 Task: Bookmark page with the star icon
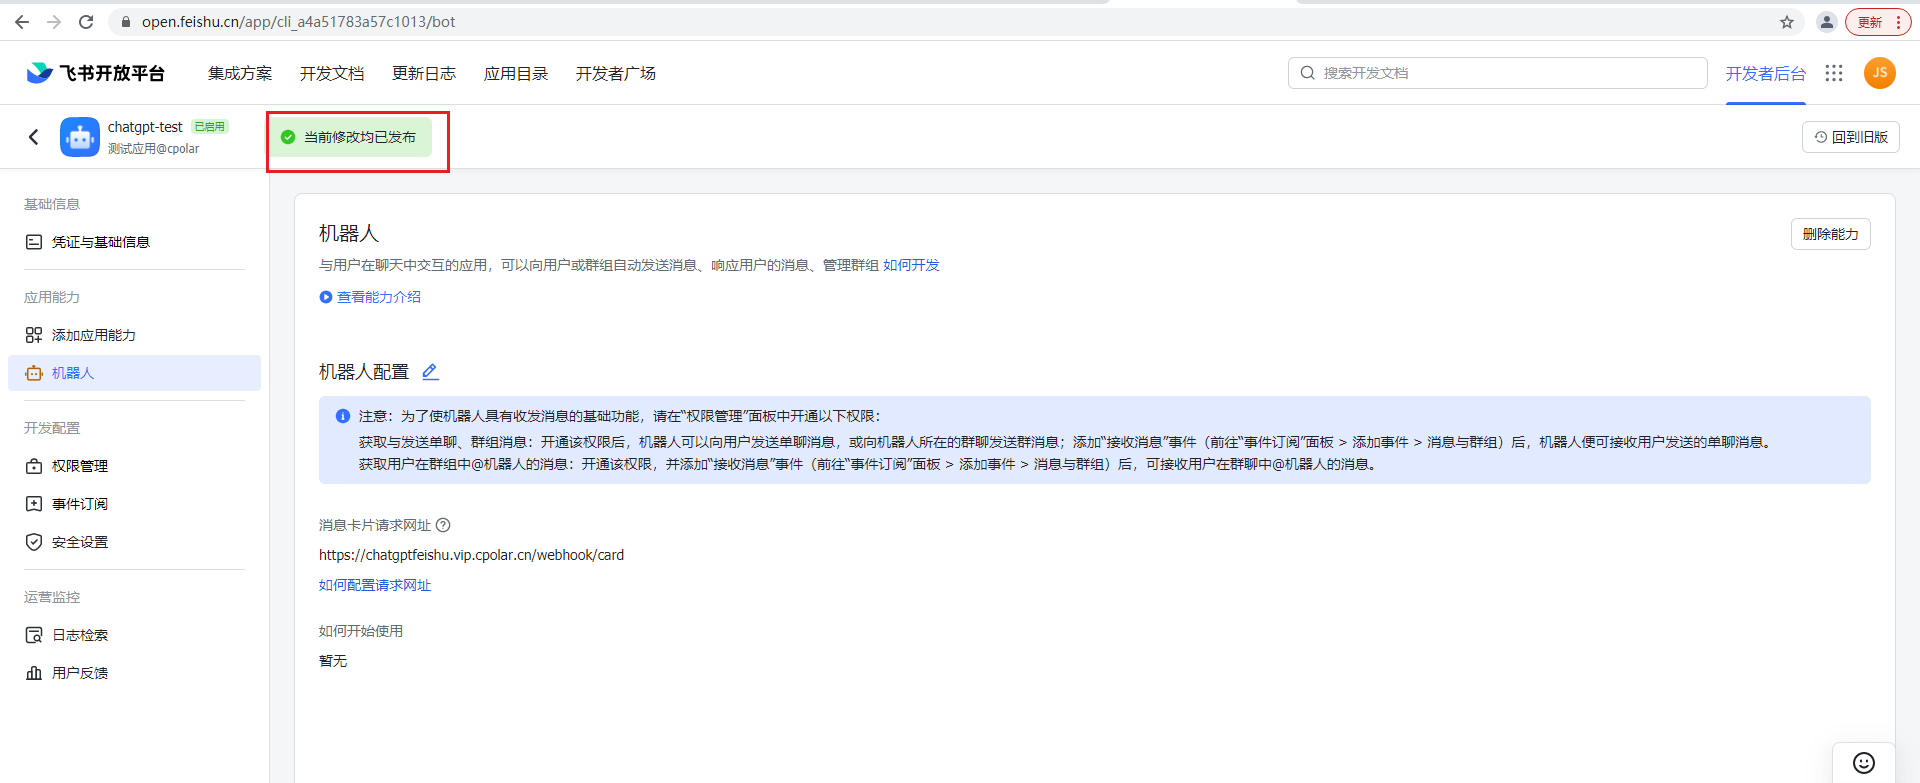click(x=1787, y=22)
